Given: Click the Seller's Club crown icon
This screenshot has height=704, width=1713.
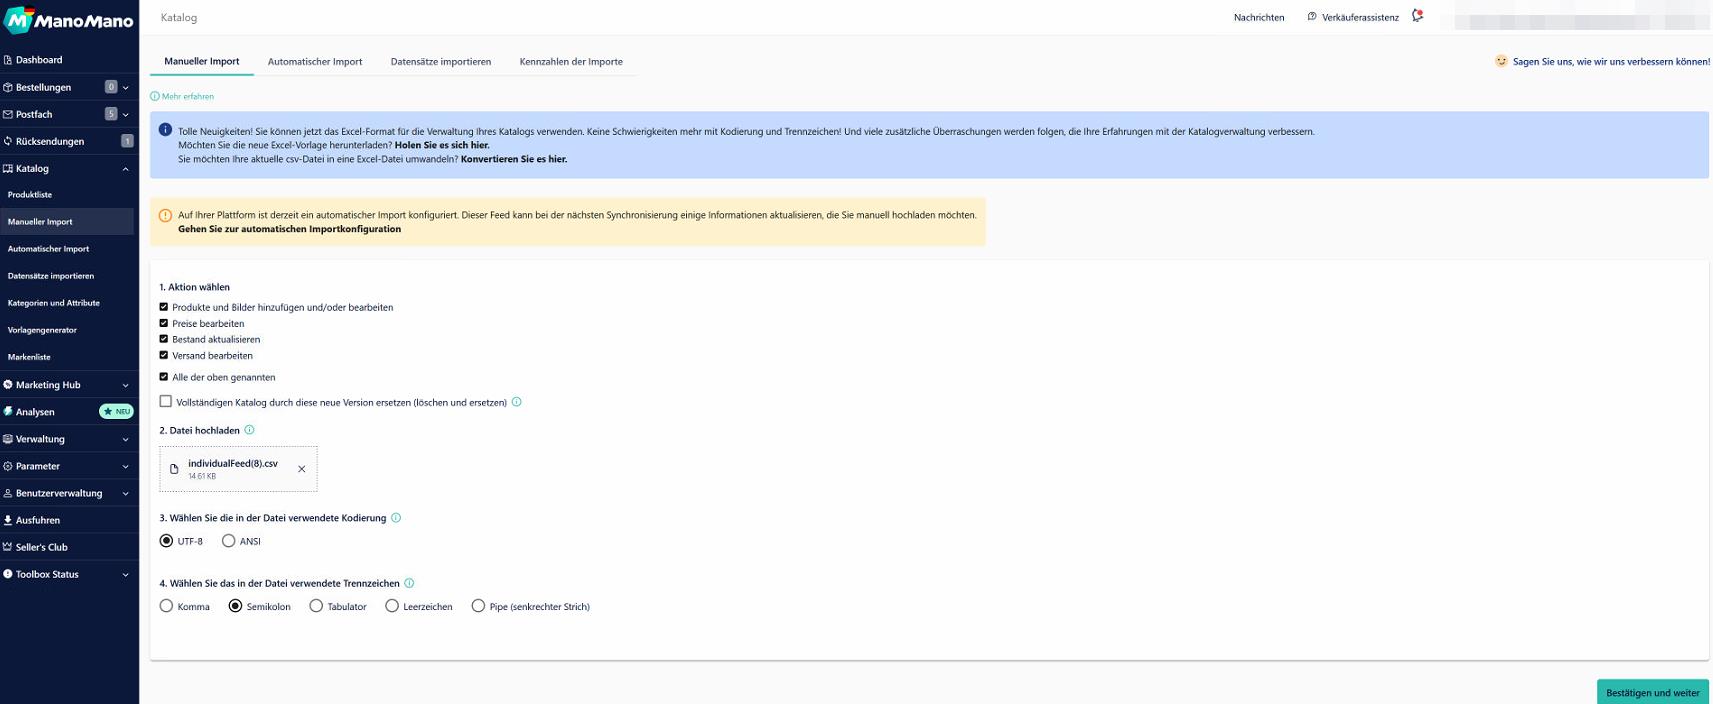Looking at the screenshot, I should 8,546.
